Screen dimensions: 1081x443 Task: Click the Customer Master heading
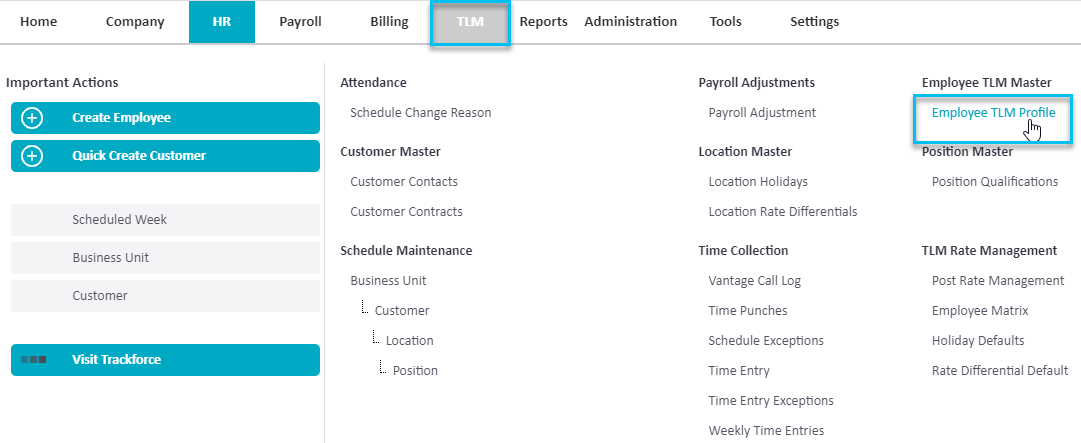pyautogui.click(x=390, y=152)
